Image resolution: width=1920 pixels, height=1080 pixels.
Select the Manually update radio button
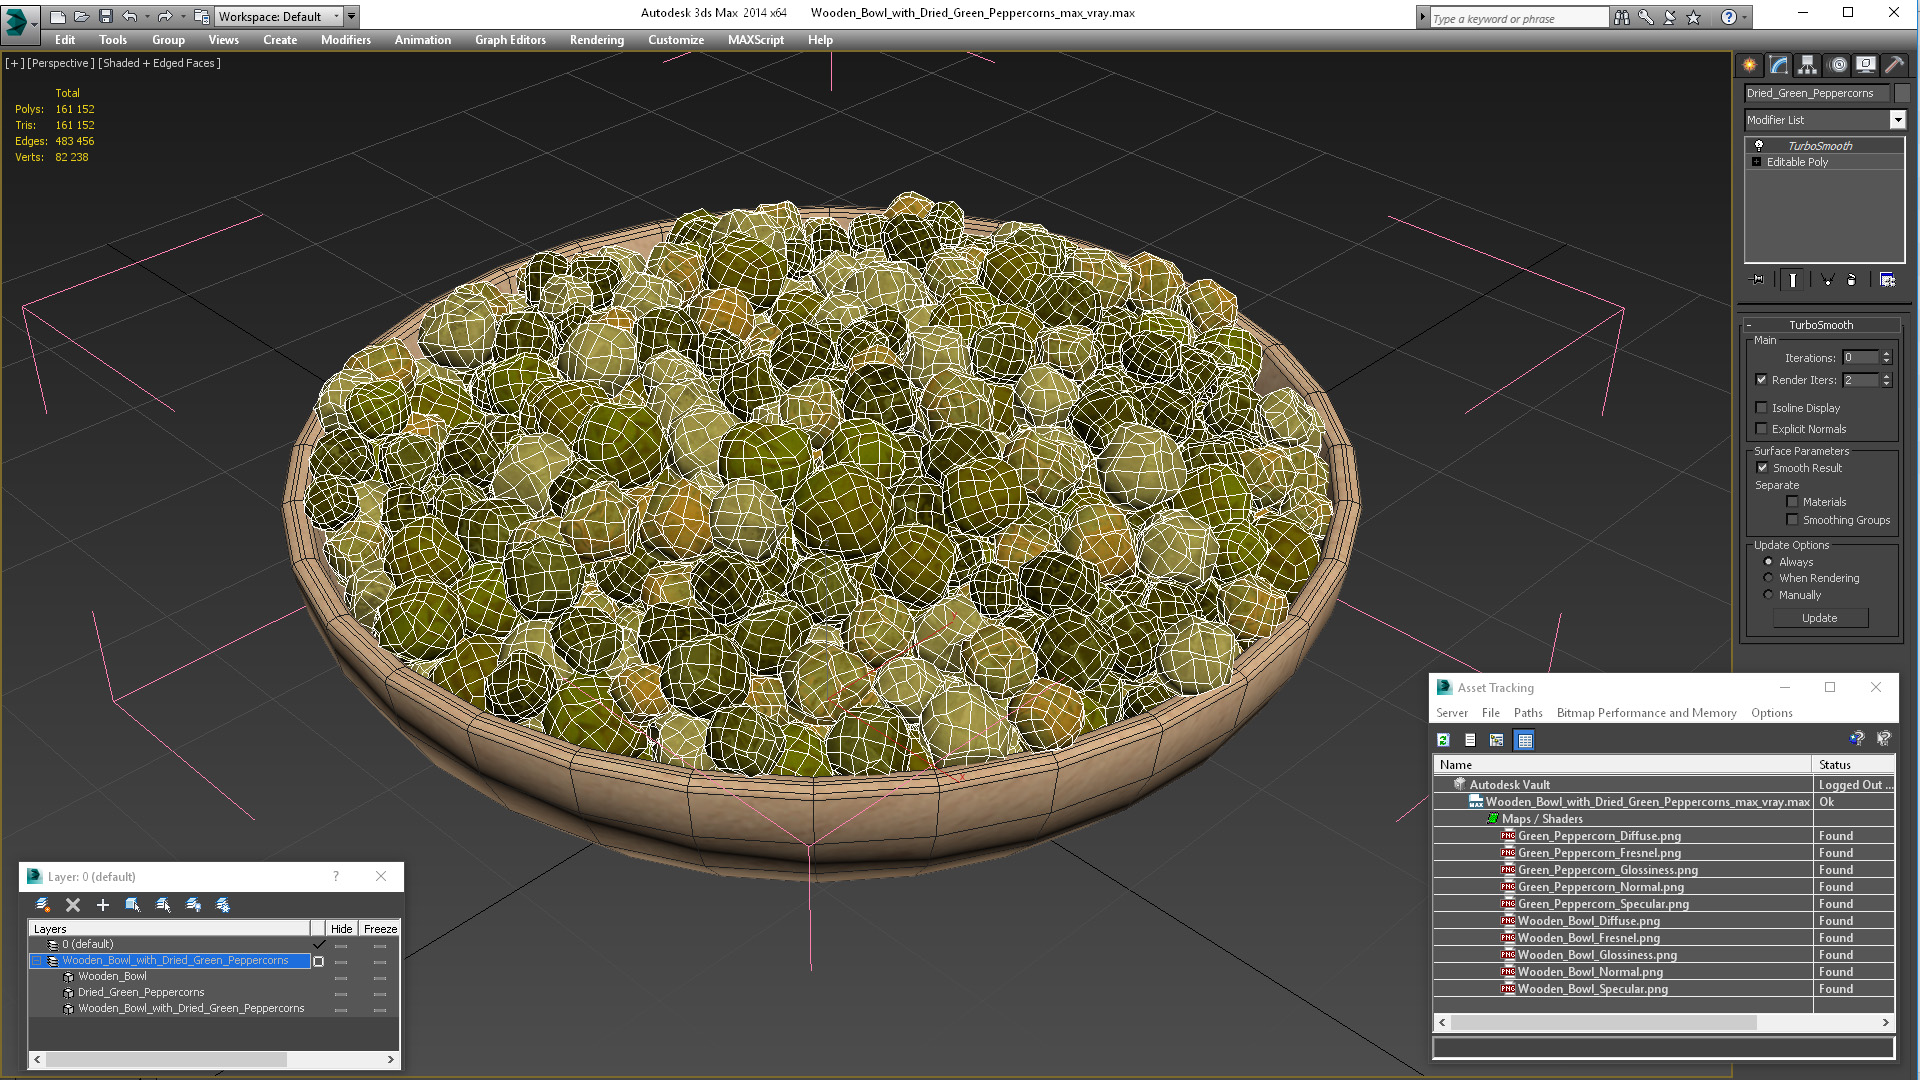pos(1768,595)
